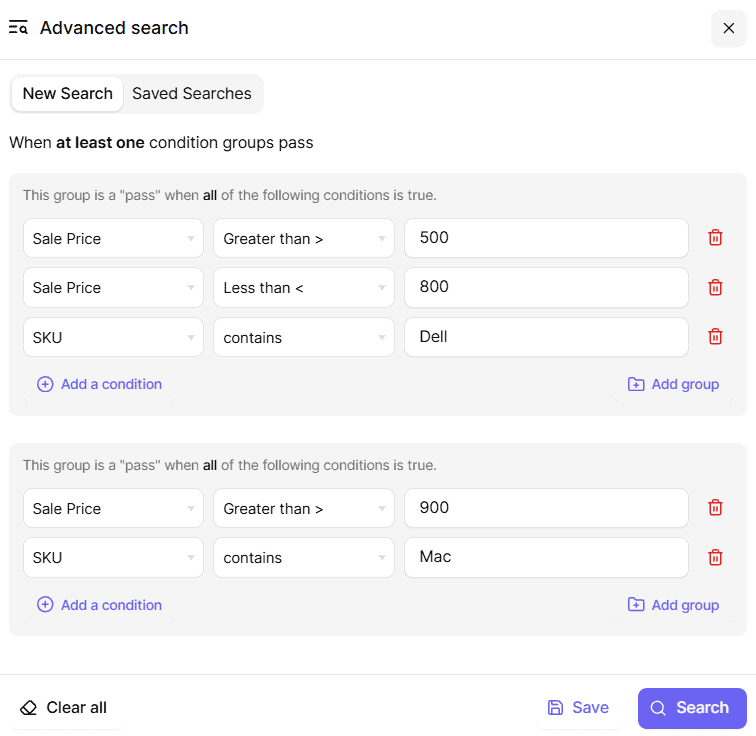Add a condition to the first group
This screenshot has height=736, width=756.
pyautogui.click(x=99, y=384)
